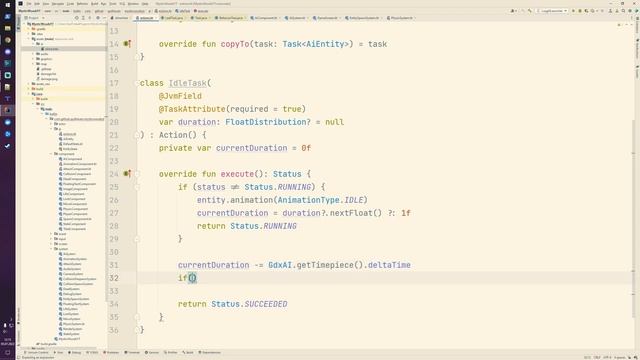The height and width of the screenshot is (360, 640).
Task: Collapse the class IdleTask fold on line 17
Action: point(137,83)
